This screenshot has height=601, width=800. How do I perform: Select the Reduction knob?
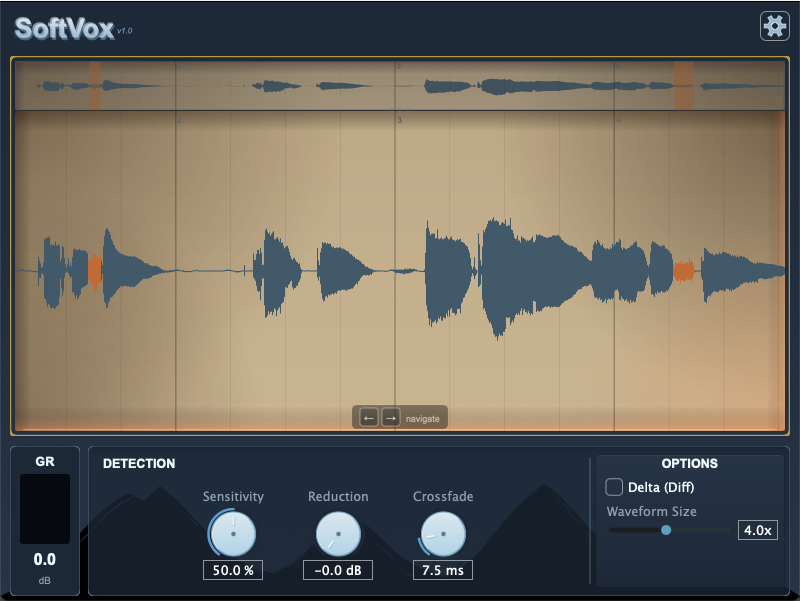[x=337, y=535]
